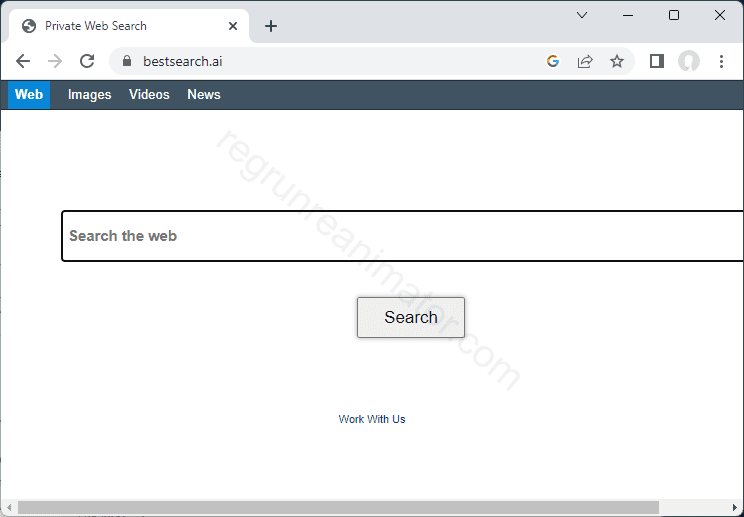The width and height of the screenshot is (744, 517).
Task: Open the News search category
Action: click(x=204, y=95)
